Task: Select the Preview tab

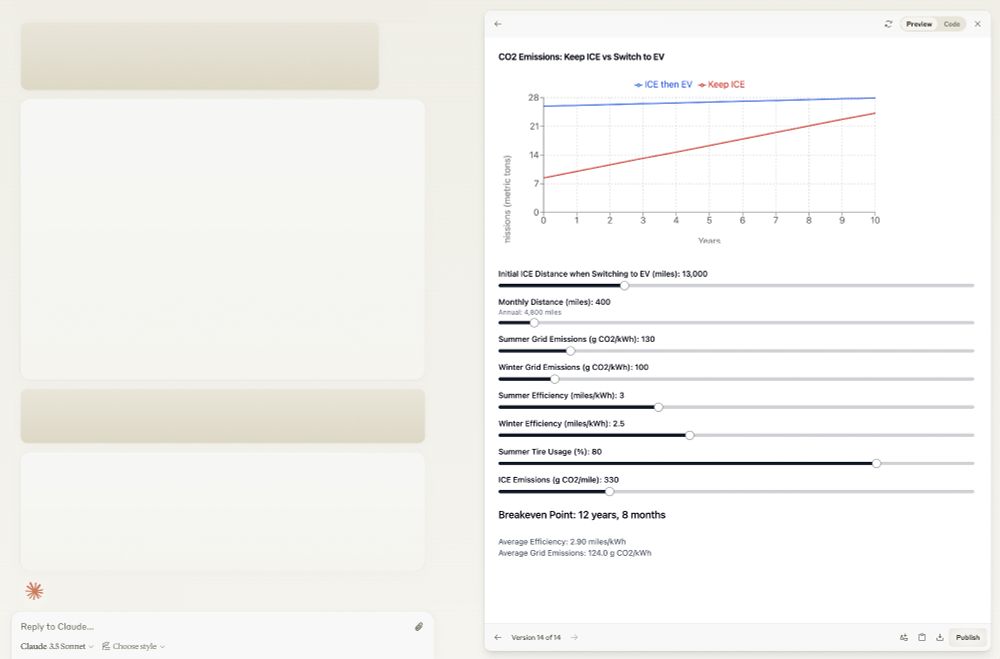Action: 919,23
